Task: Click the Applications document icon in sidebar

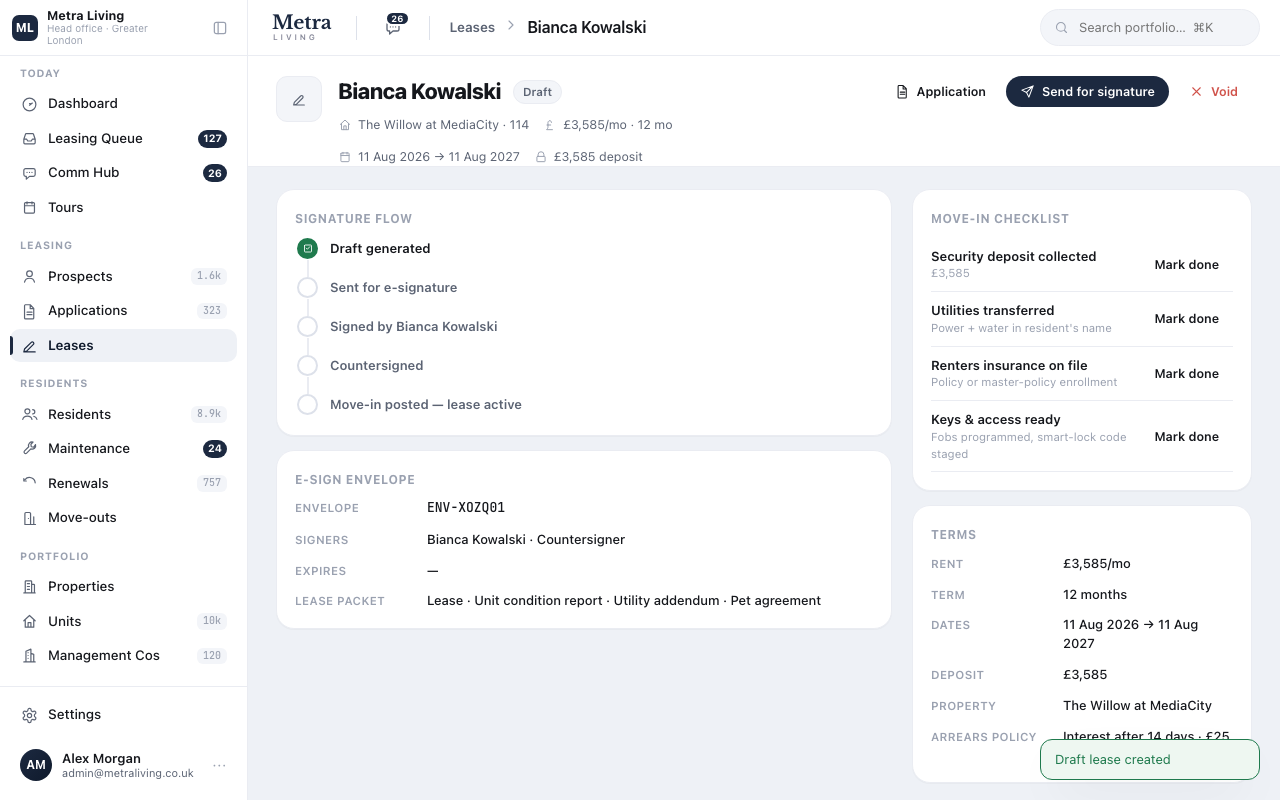Action: [x=29, y=311]
